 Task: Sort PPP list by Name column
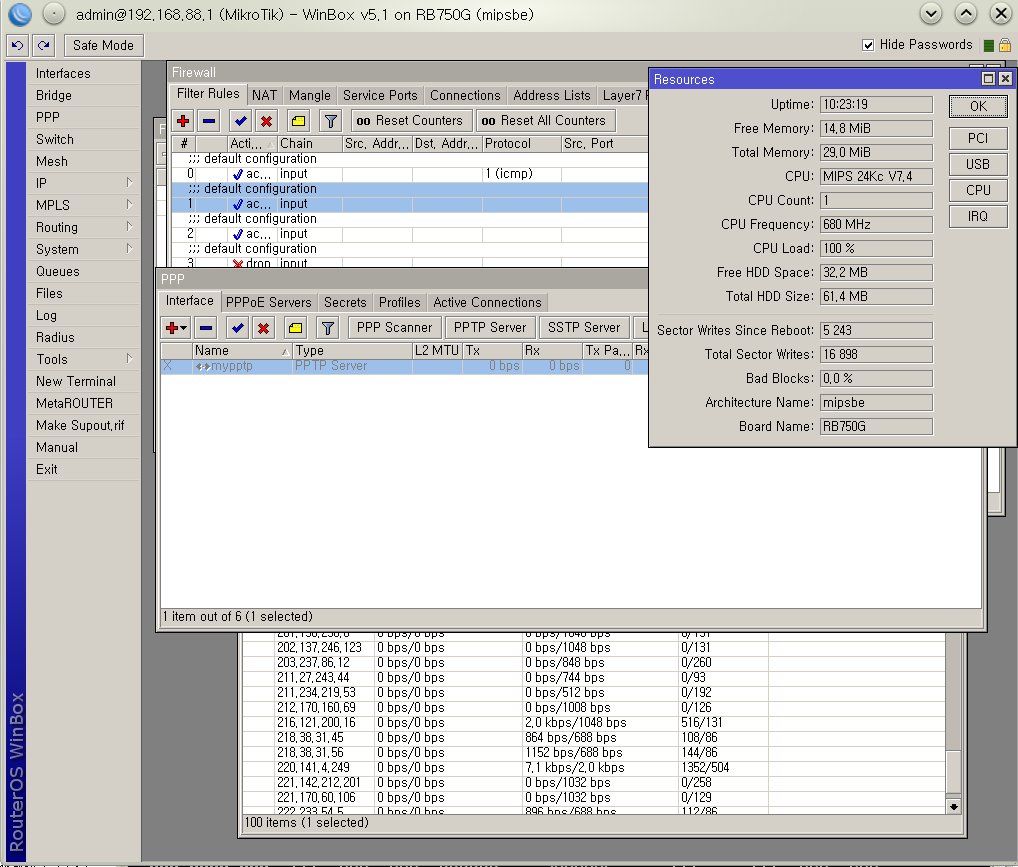point(242,351)
